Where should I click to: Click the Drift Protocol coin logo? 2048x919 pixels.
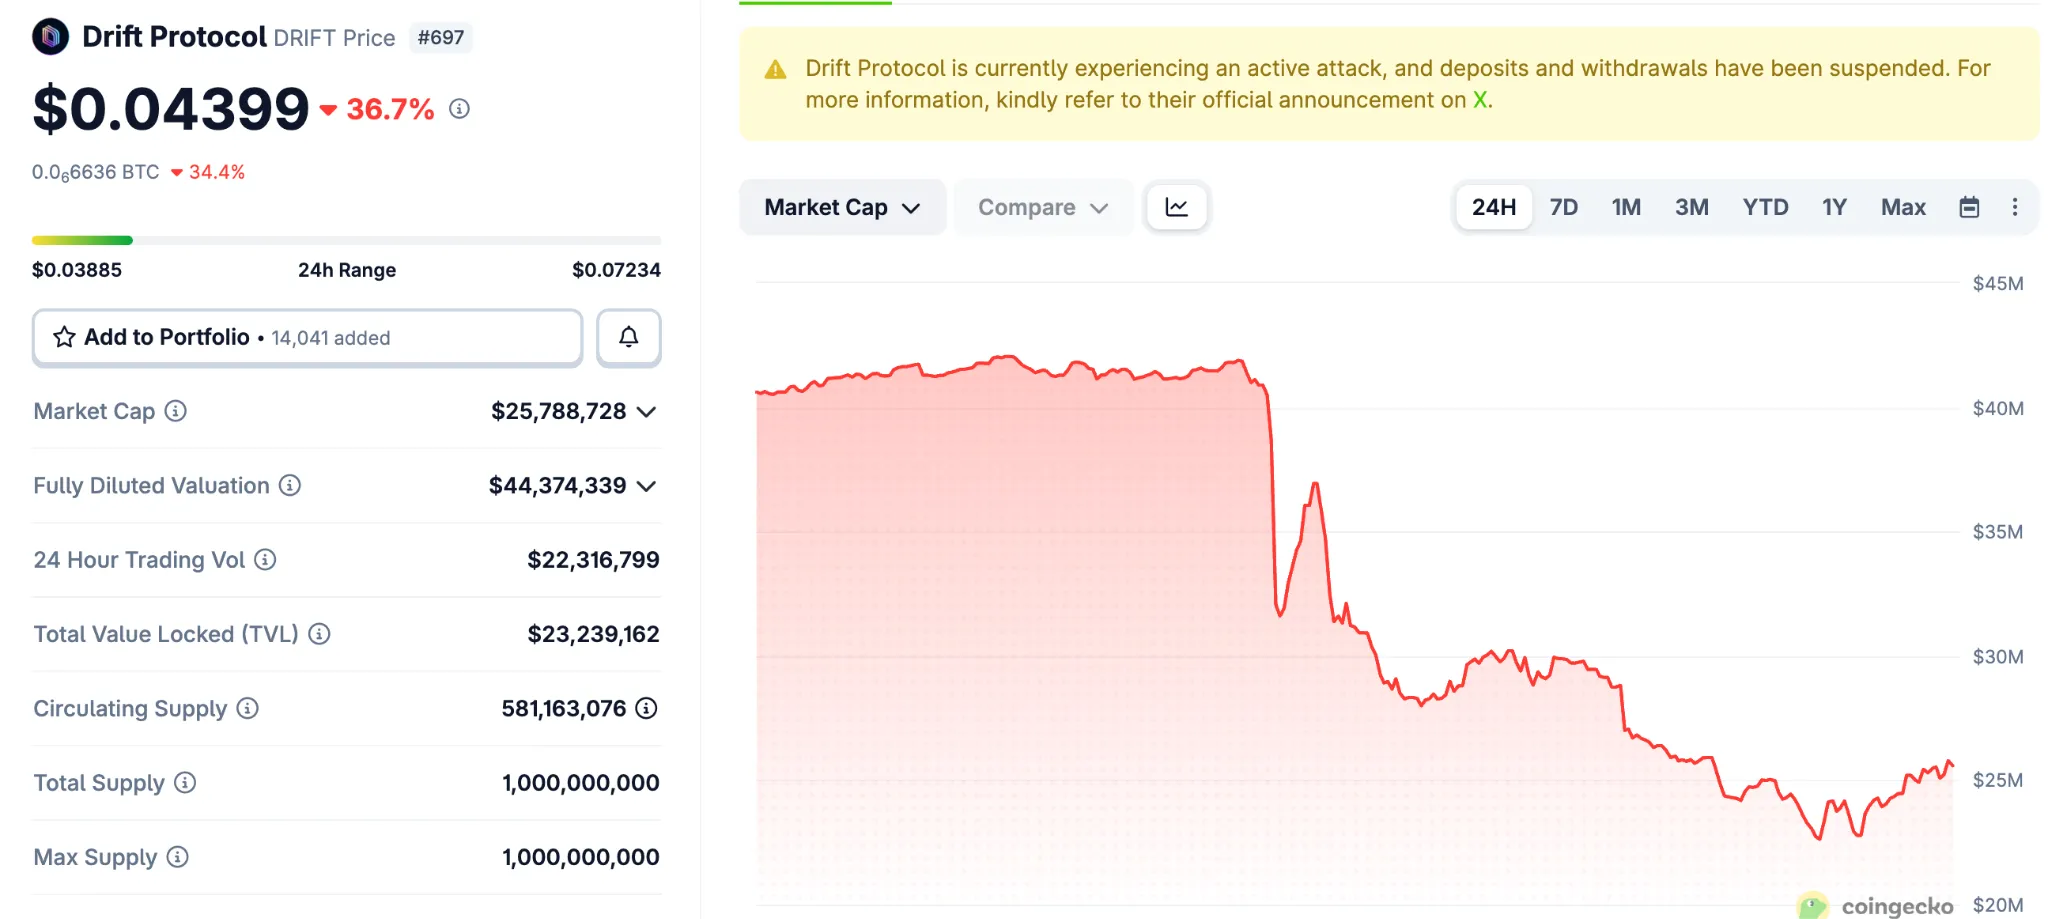click(x=49, y=37)
